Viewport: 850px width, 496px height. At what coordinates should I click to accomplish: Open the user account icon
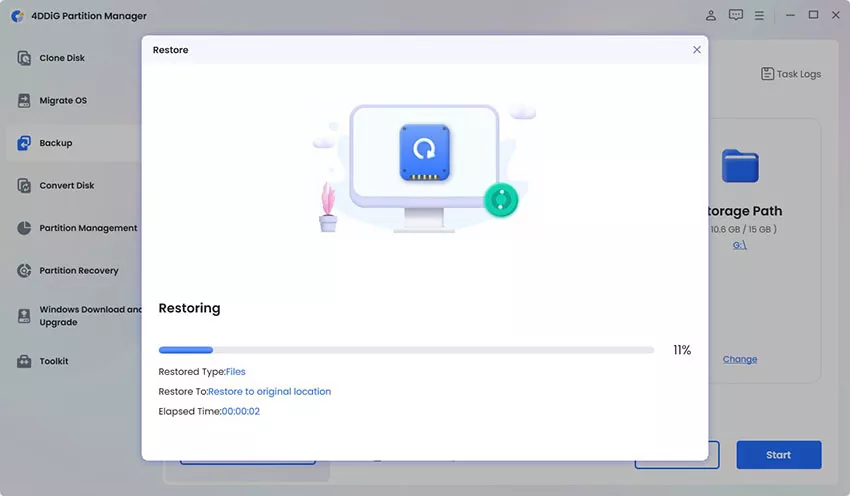click(711, 15)
